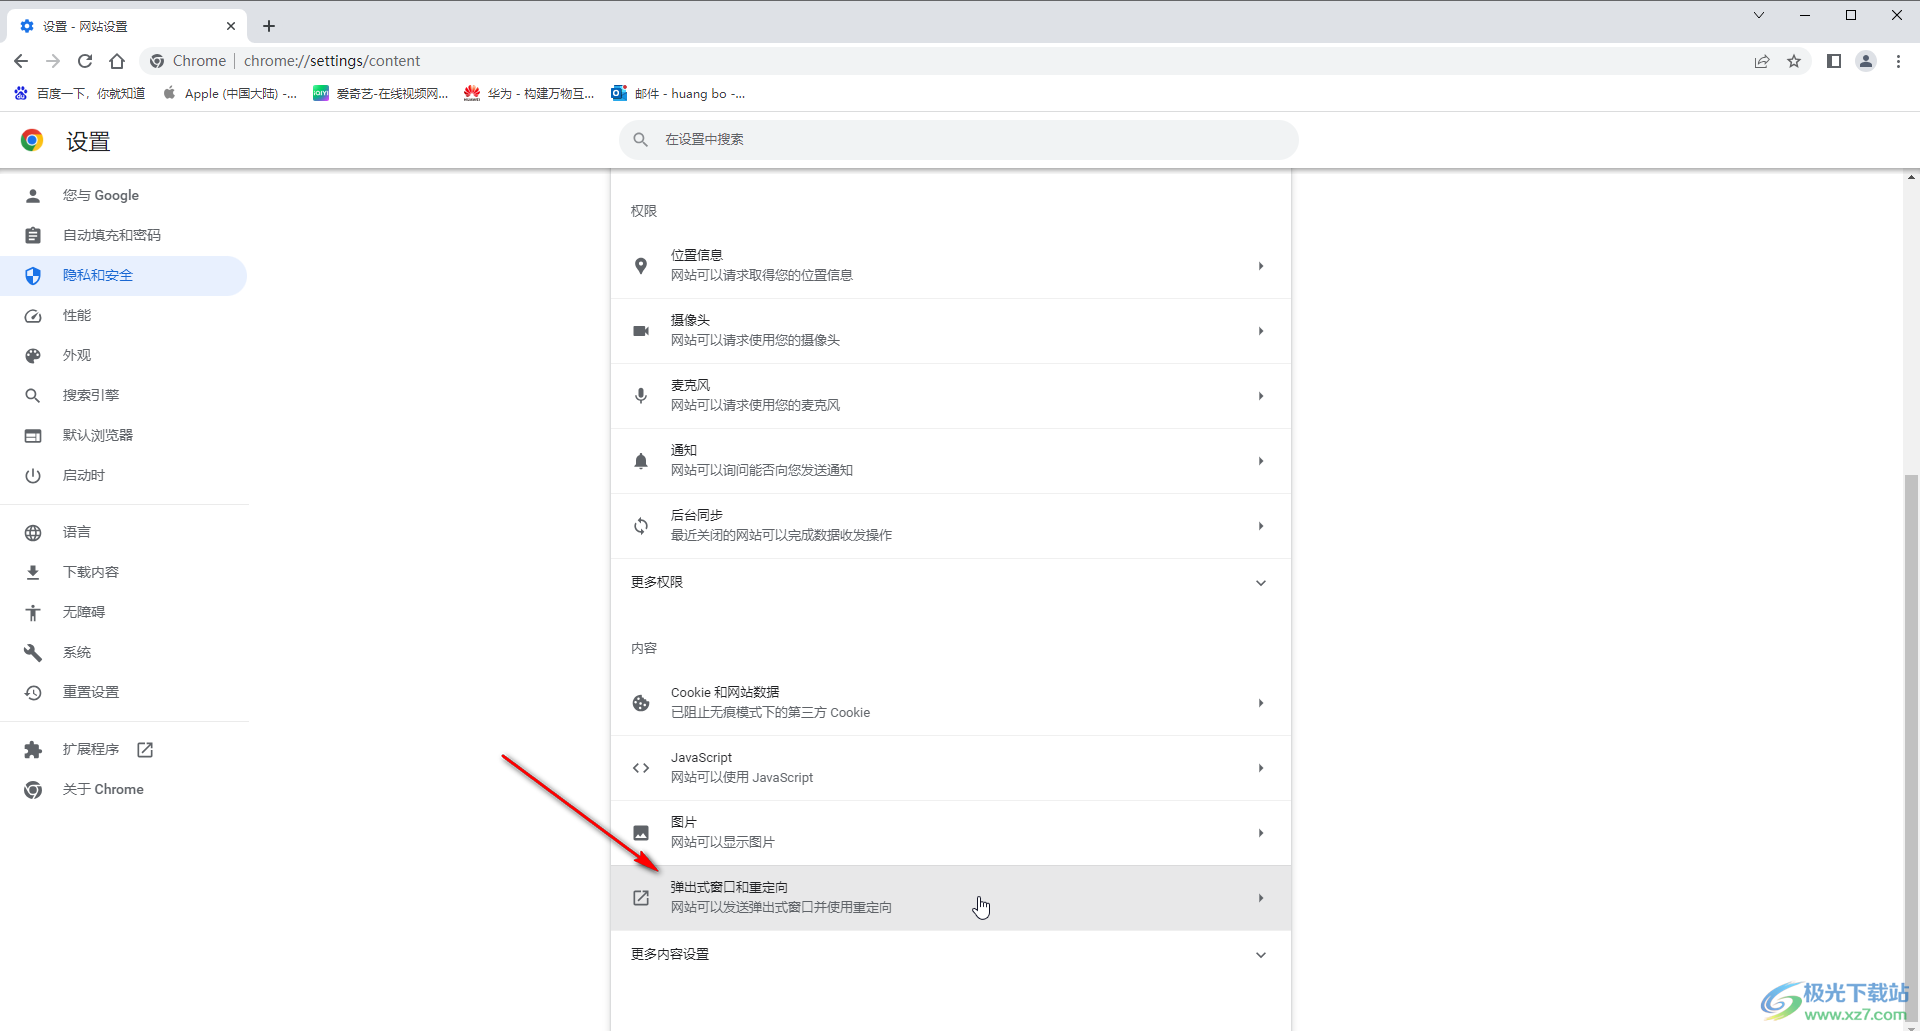Viewport: 1920px width, 1031px height.
Task: Open the user profile avatar
Action: pyautogui.click(x=1866, y=61)
